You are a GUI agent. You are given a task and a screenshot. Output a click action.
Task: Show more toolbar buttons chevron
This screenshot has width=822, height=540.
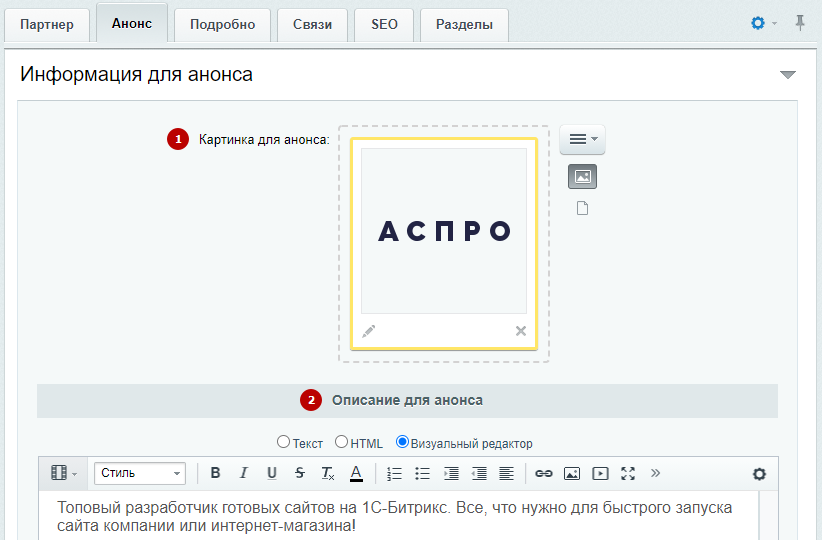655,473
